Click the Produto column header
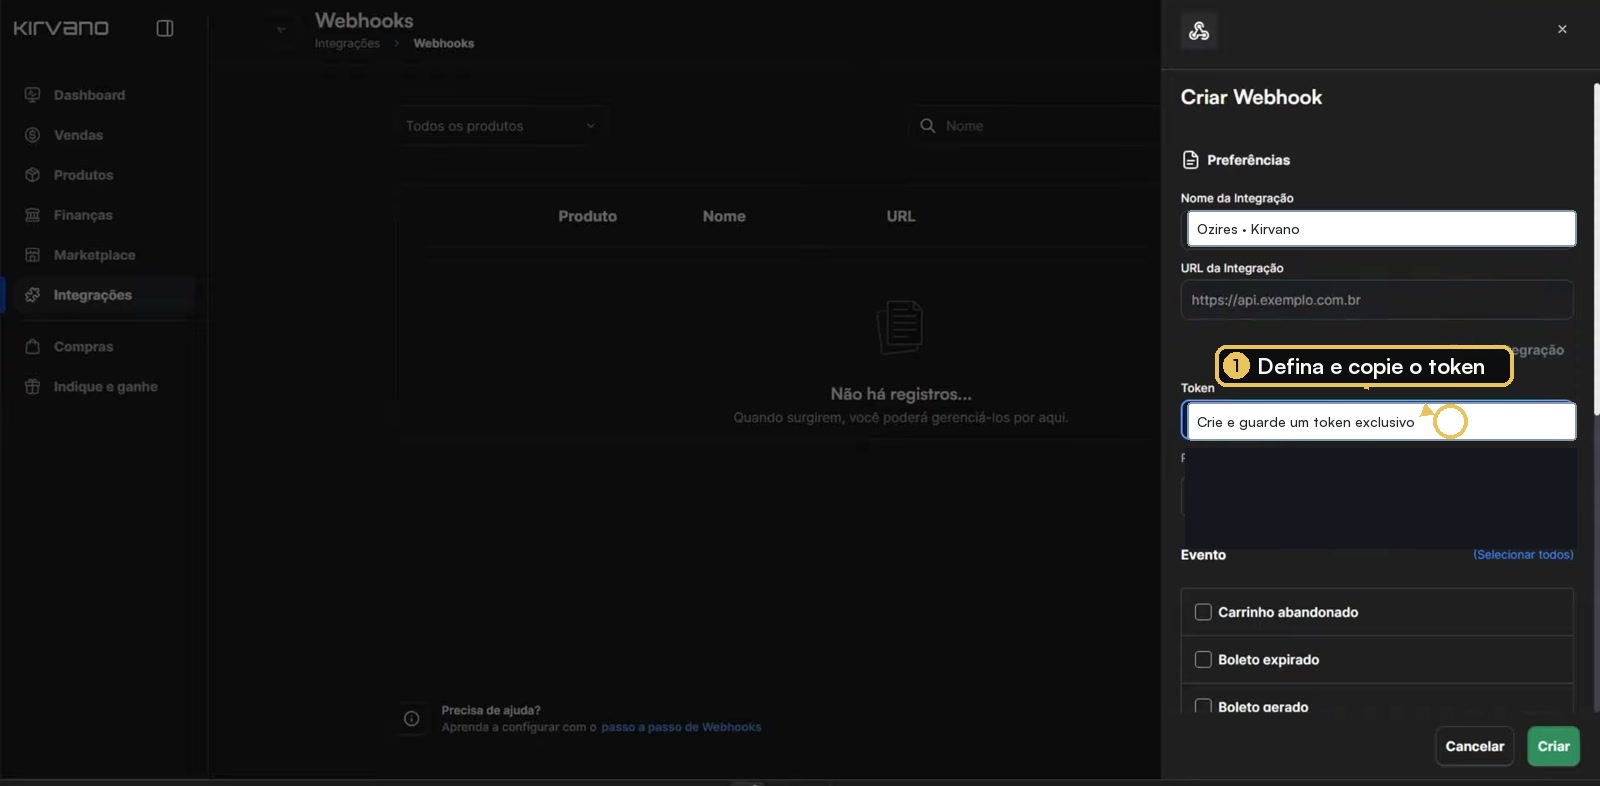The height and width of the screenshot is (786, 1600). pyautogui.click(x=588, y=216)
